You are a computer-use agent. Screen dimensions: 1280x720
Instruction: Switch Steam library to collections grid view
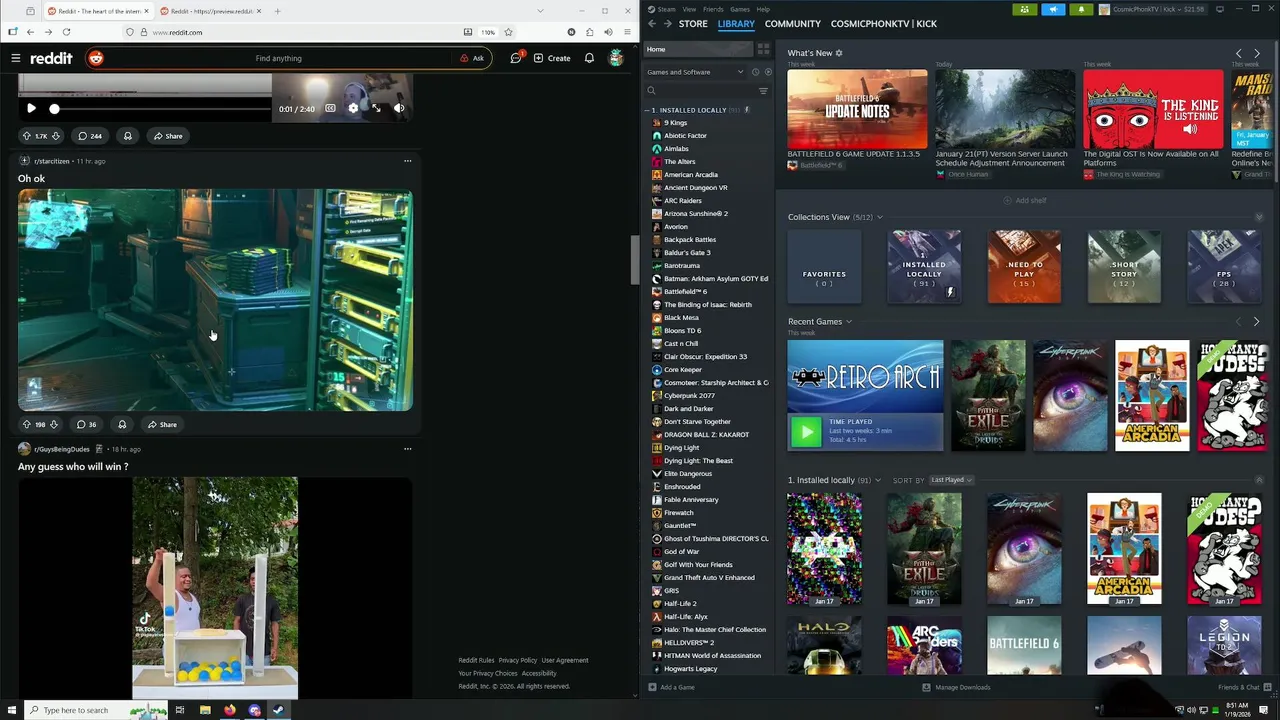click(763, 49)
